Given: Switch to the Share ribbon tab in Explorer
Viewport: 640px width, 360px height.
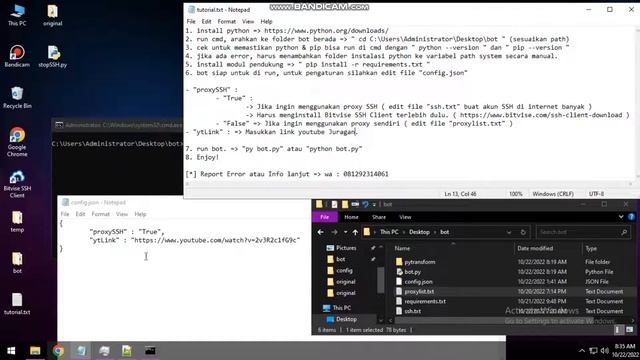Looking at the screenshot, I should pyautogui.click(x=379, y=217).
